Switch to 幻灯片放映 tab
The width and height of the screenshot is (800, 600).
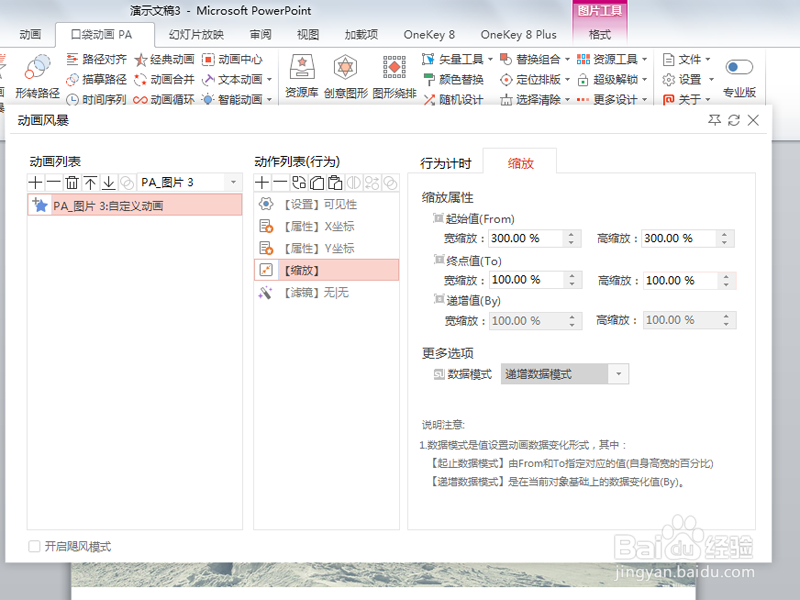(x=196, y=35)
